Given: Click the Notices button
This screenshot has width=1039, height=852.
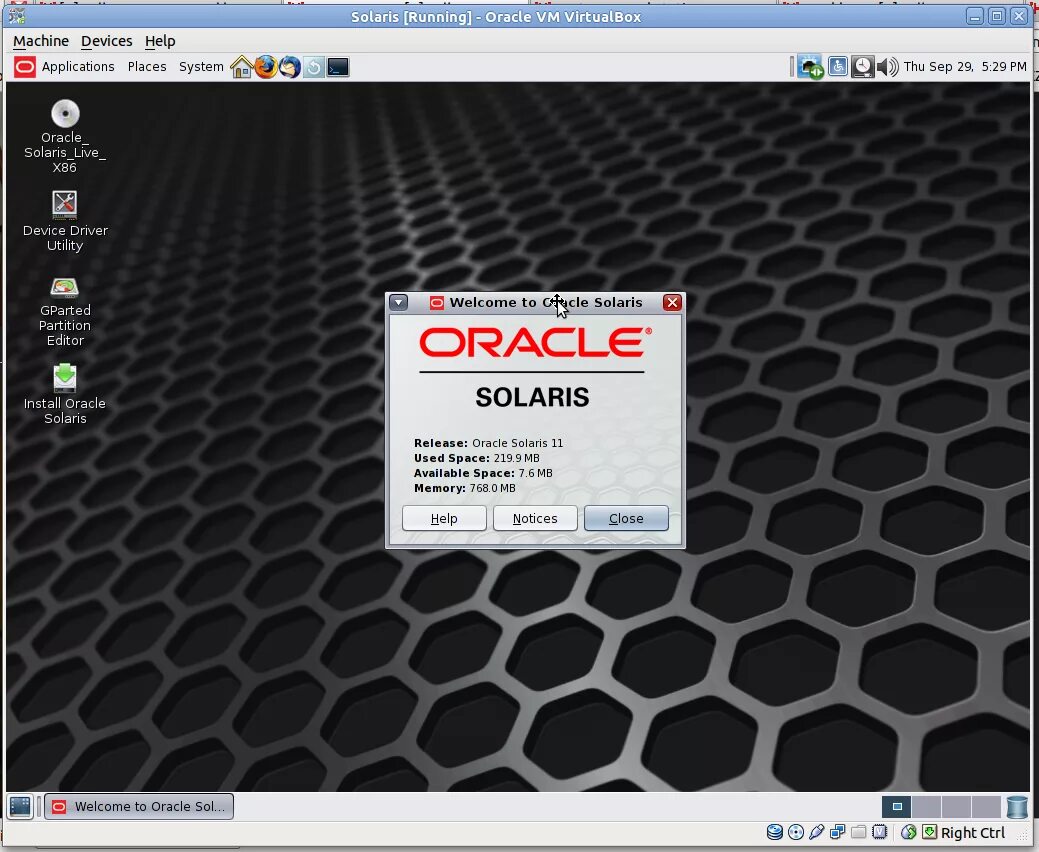Looking at the screenshot, I should 535,518.
